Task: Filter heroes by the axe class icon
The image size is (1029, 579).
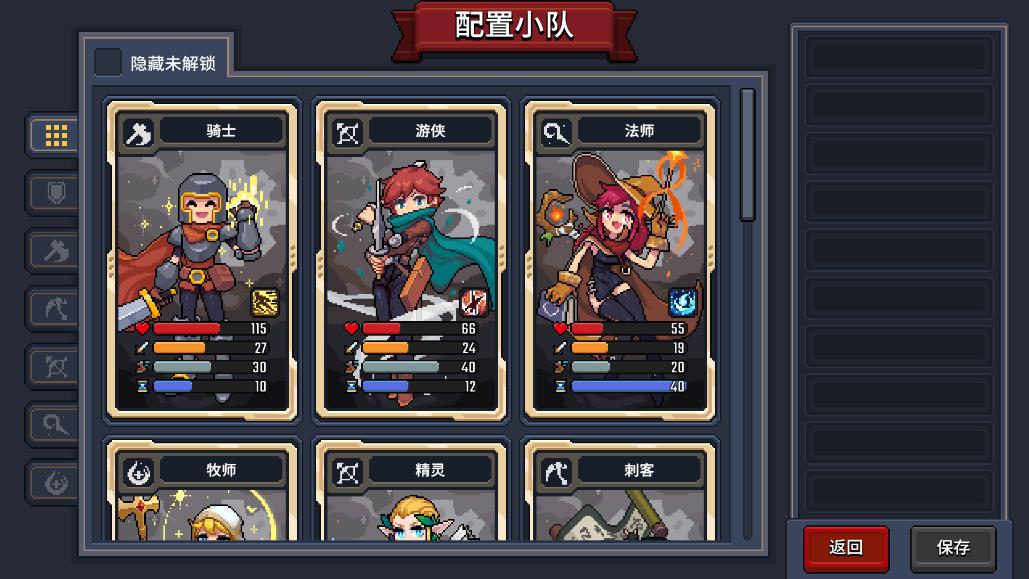Action: point(56,251)
